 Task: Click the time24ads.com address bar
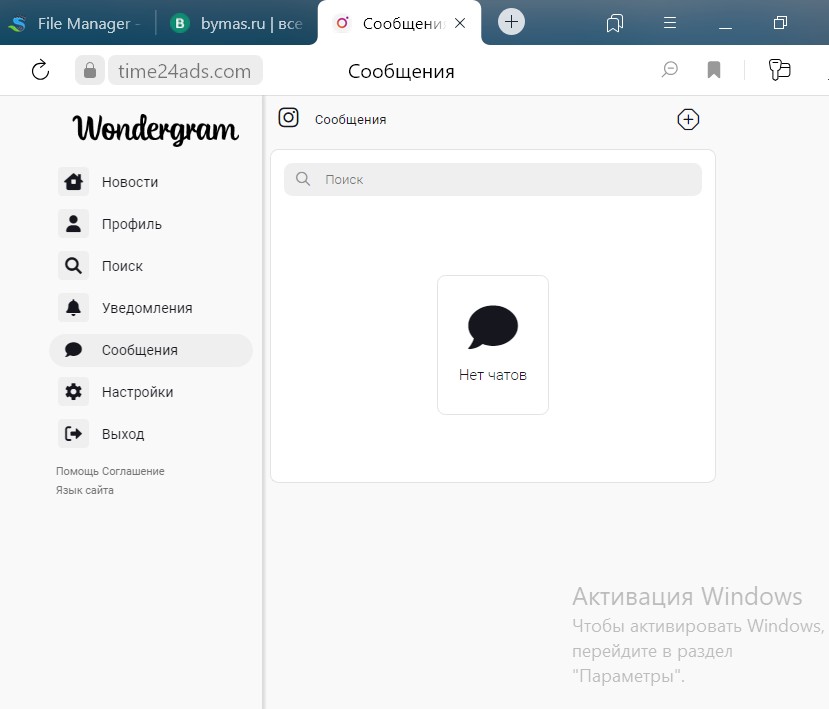(x=184, y=71)
